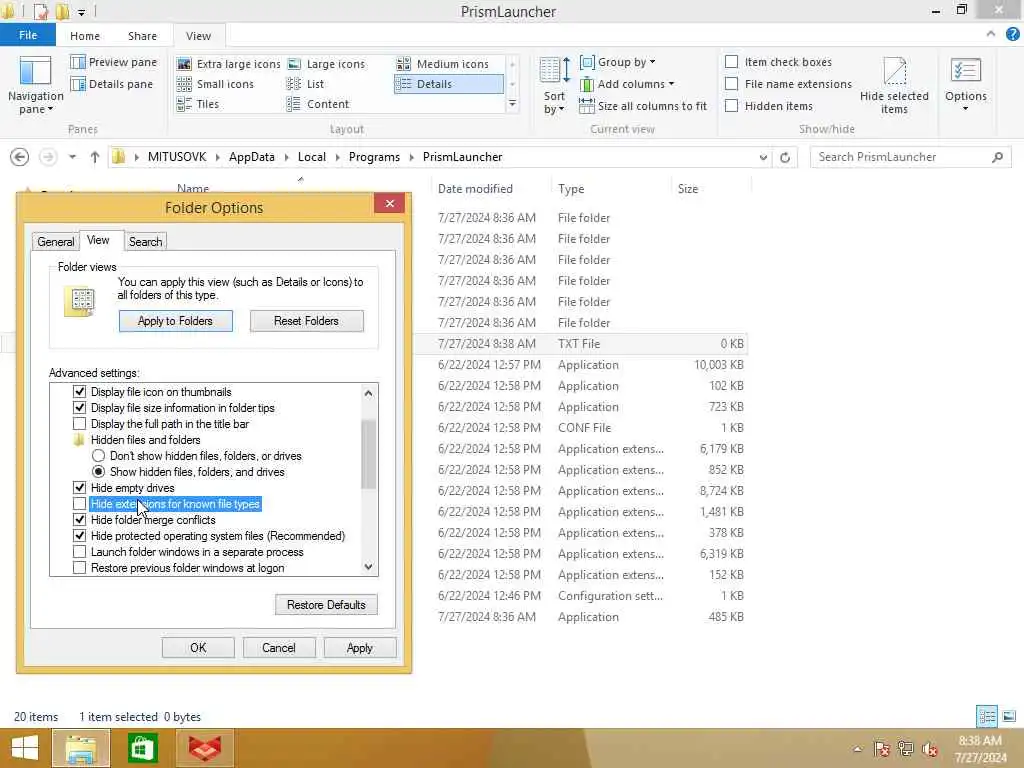Refresh the PrismLauncher folder
The height and width of the screenshot is (768, 1024).
[x=785, y=157]
